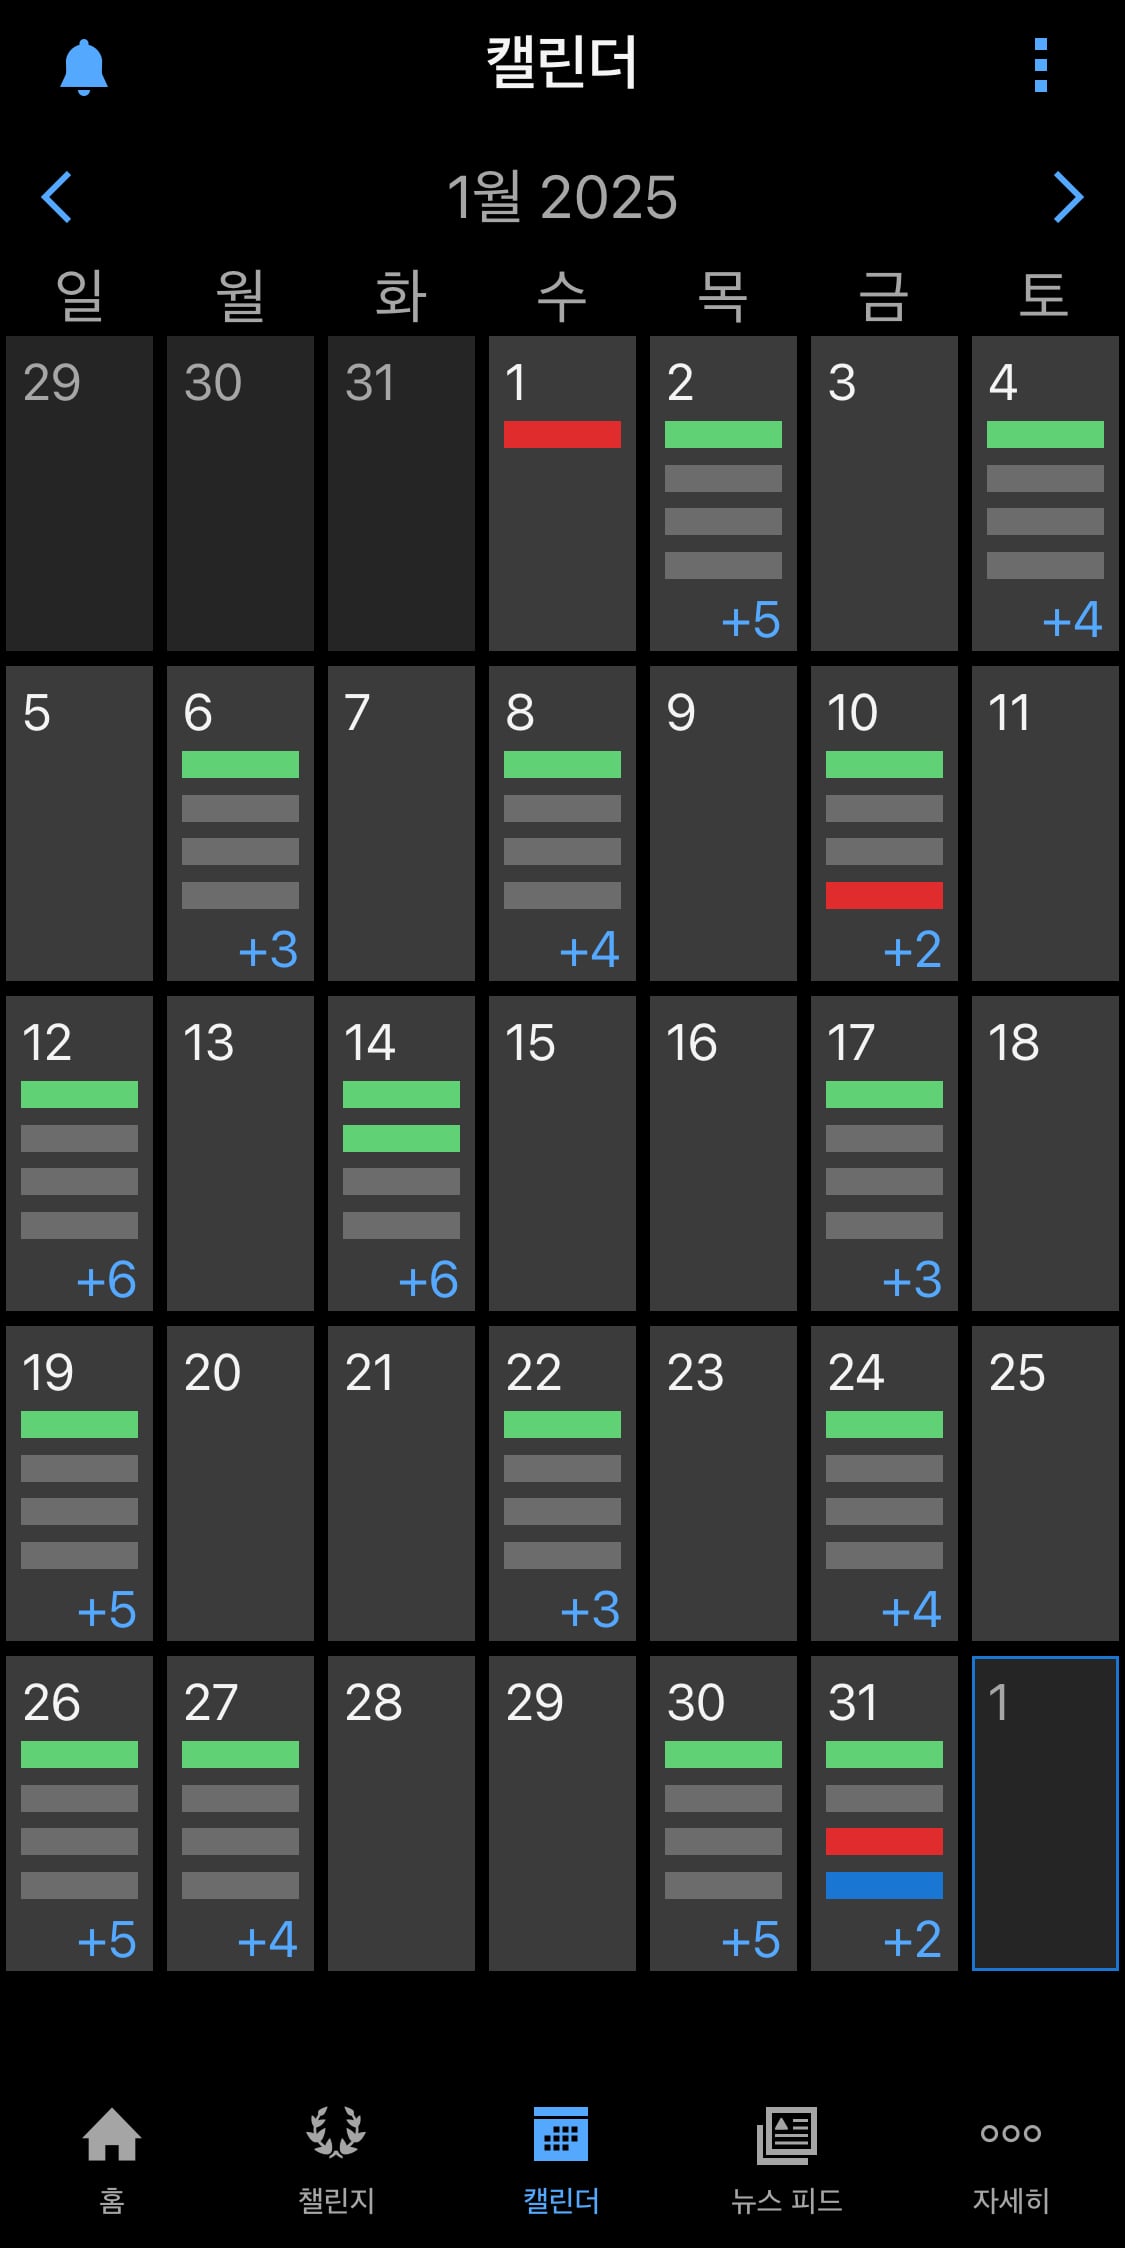Select the red event bar on January 1
The height and width of the screenshot is (2248, 1125).
click(x=562, y=434)
